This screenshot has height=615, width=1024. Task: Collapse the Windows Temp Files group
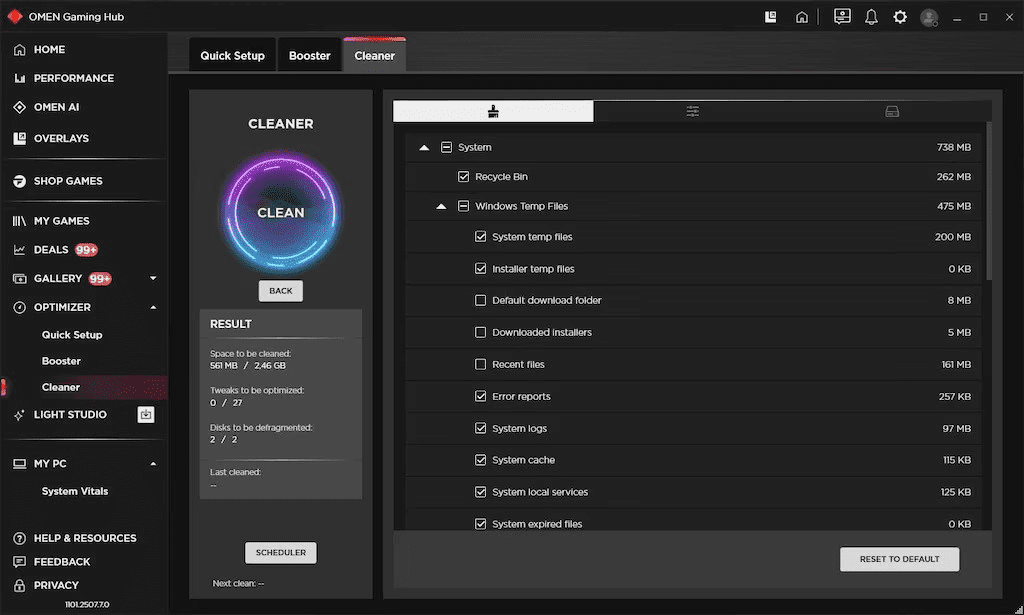pyautogui.click(x=441, y=207)
